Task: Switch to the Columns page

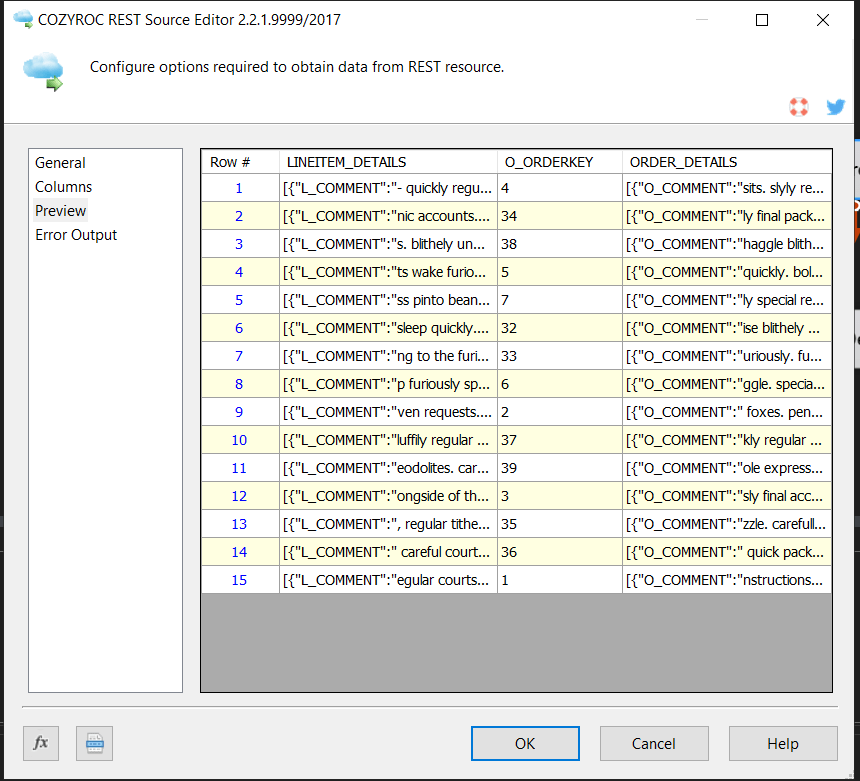Action: click(64, 187)
